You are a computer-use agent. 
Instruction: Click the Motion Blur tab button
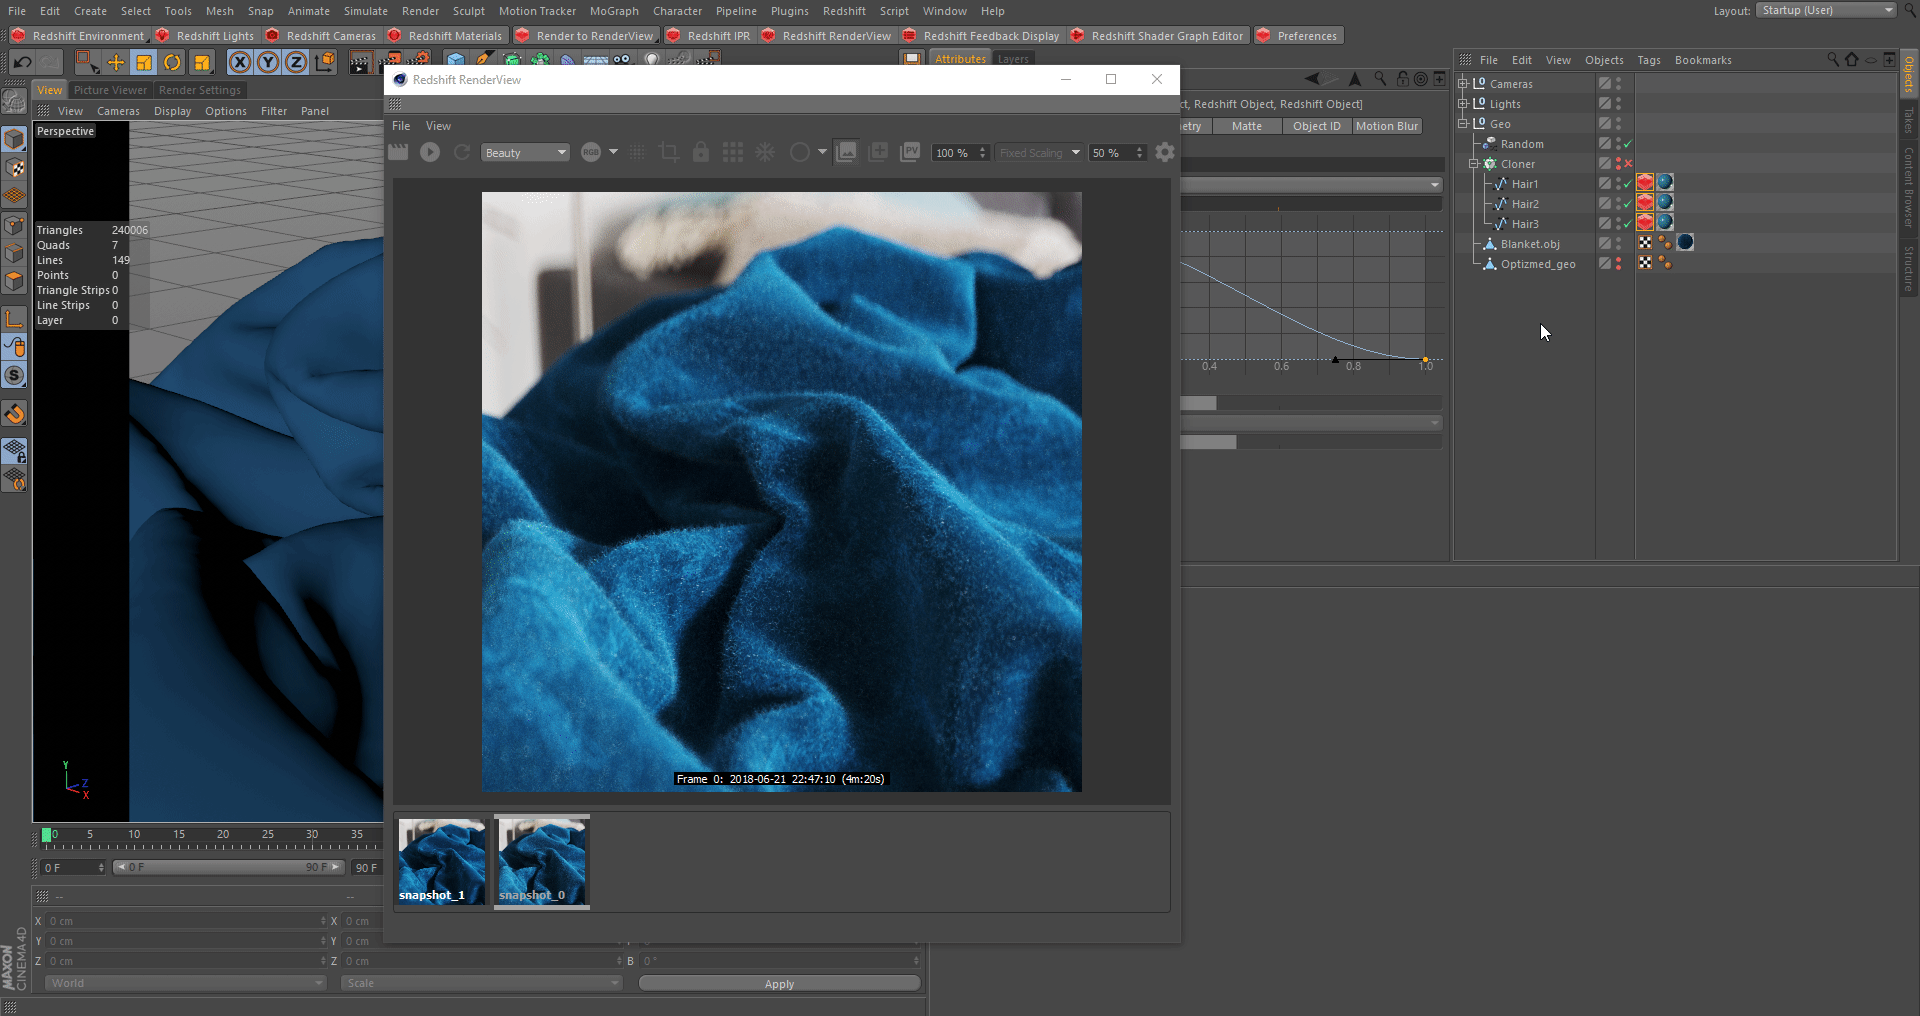[1386, 126]
